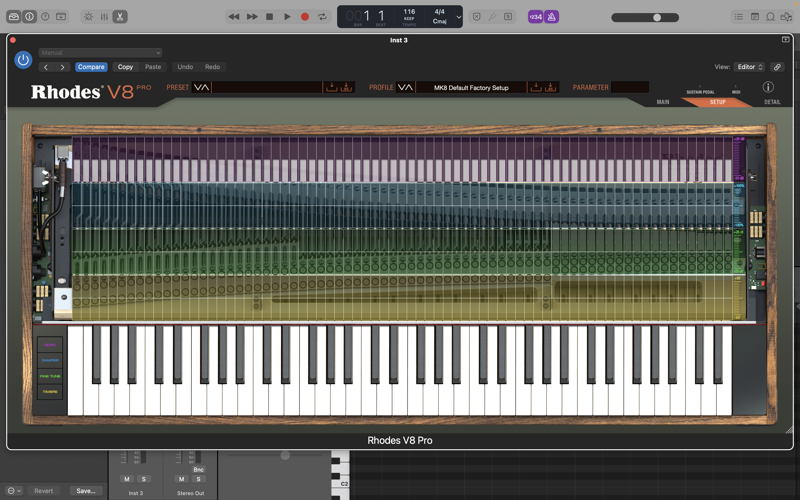Open the Loop Browser icon
Image resolution: width=800 pixels, height=500 pixels.
pos(770,17)
